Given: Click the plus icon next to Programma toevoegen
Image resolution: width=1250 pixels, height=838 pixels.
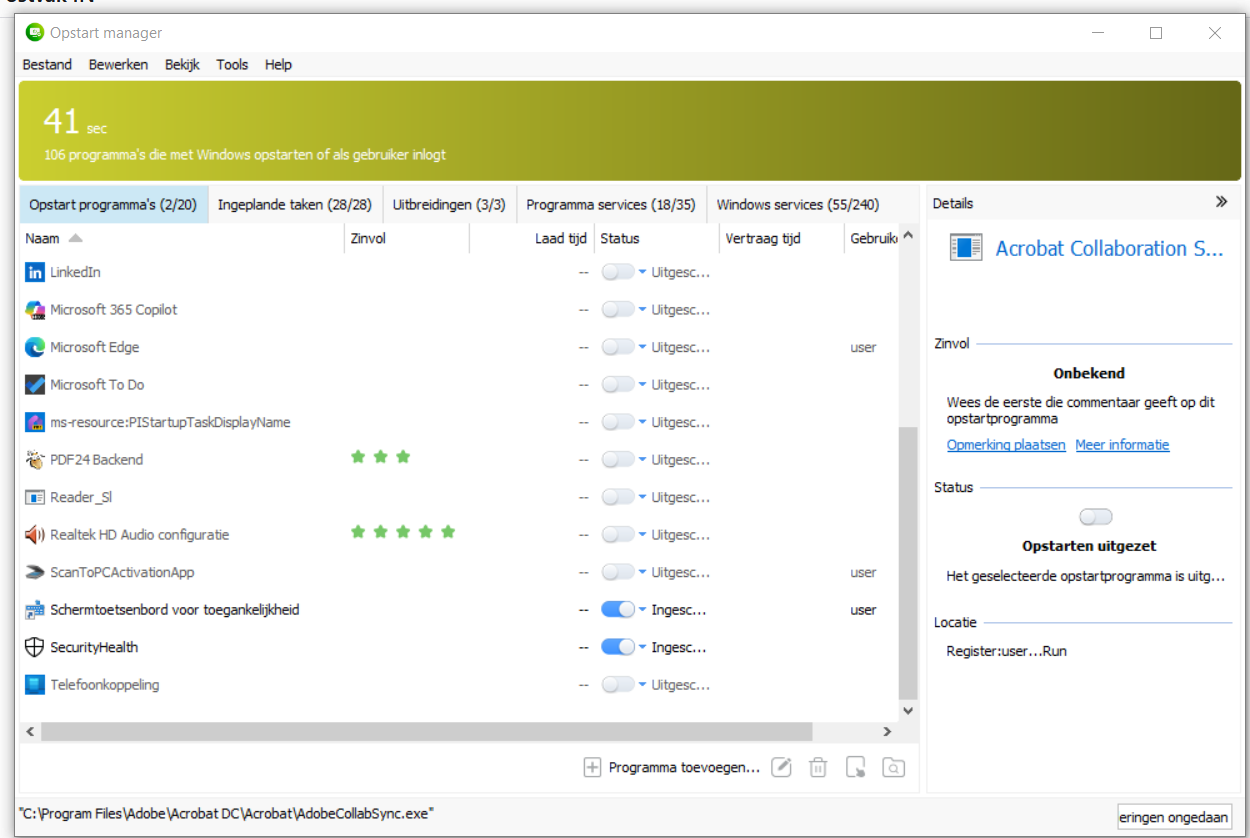Looking at the screenshot, I should 592,767.
